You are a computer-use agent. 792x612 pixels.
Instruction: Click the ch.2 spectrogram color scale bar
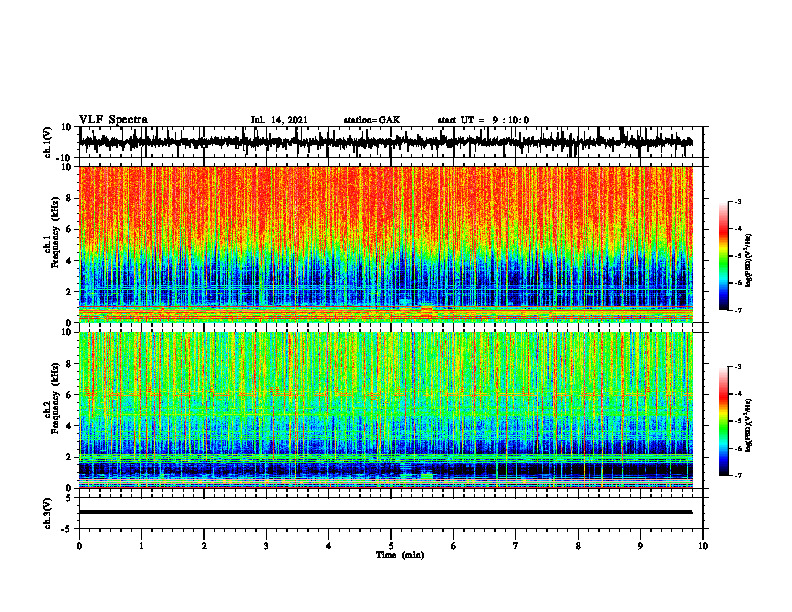723,421
